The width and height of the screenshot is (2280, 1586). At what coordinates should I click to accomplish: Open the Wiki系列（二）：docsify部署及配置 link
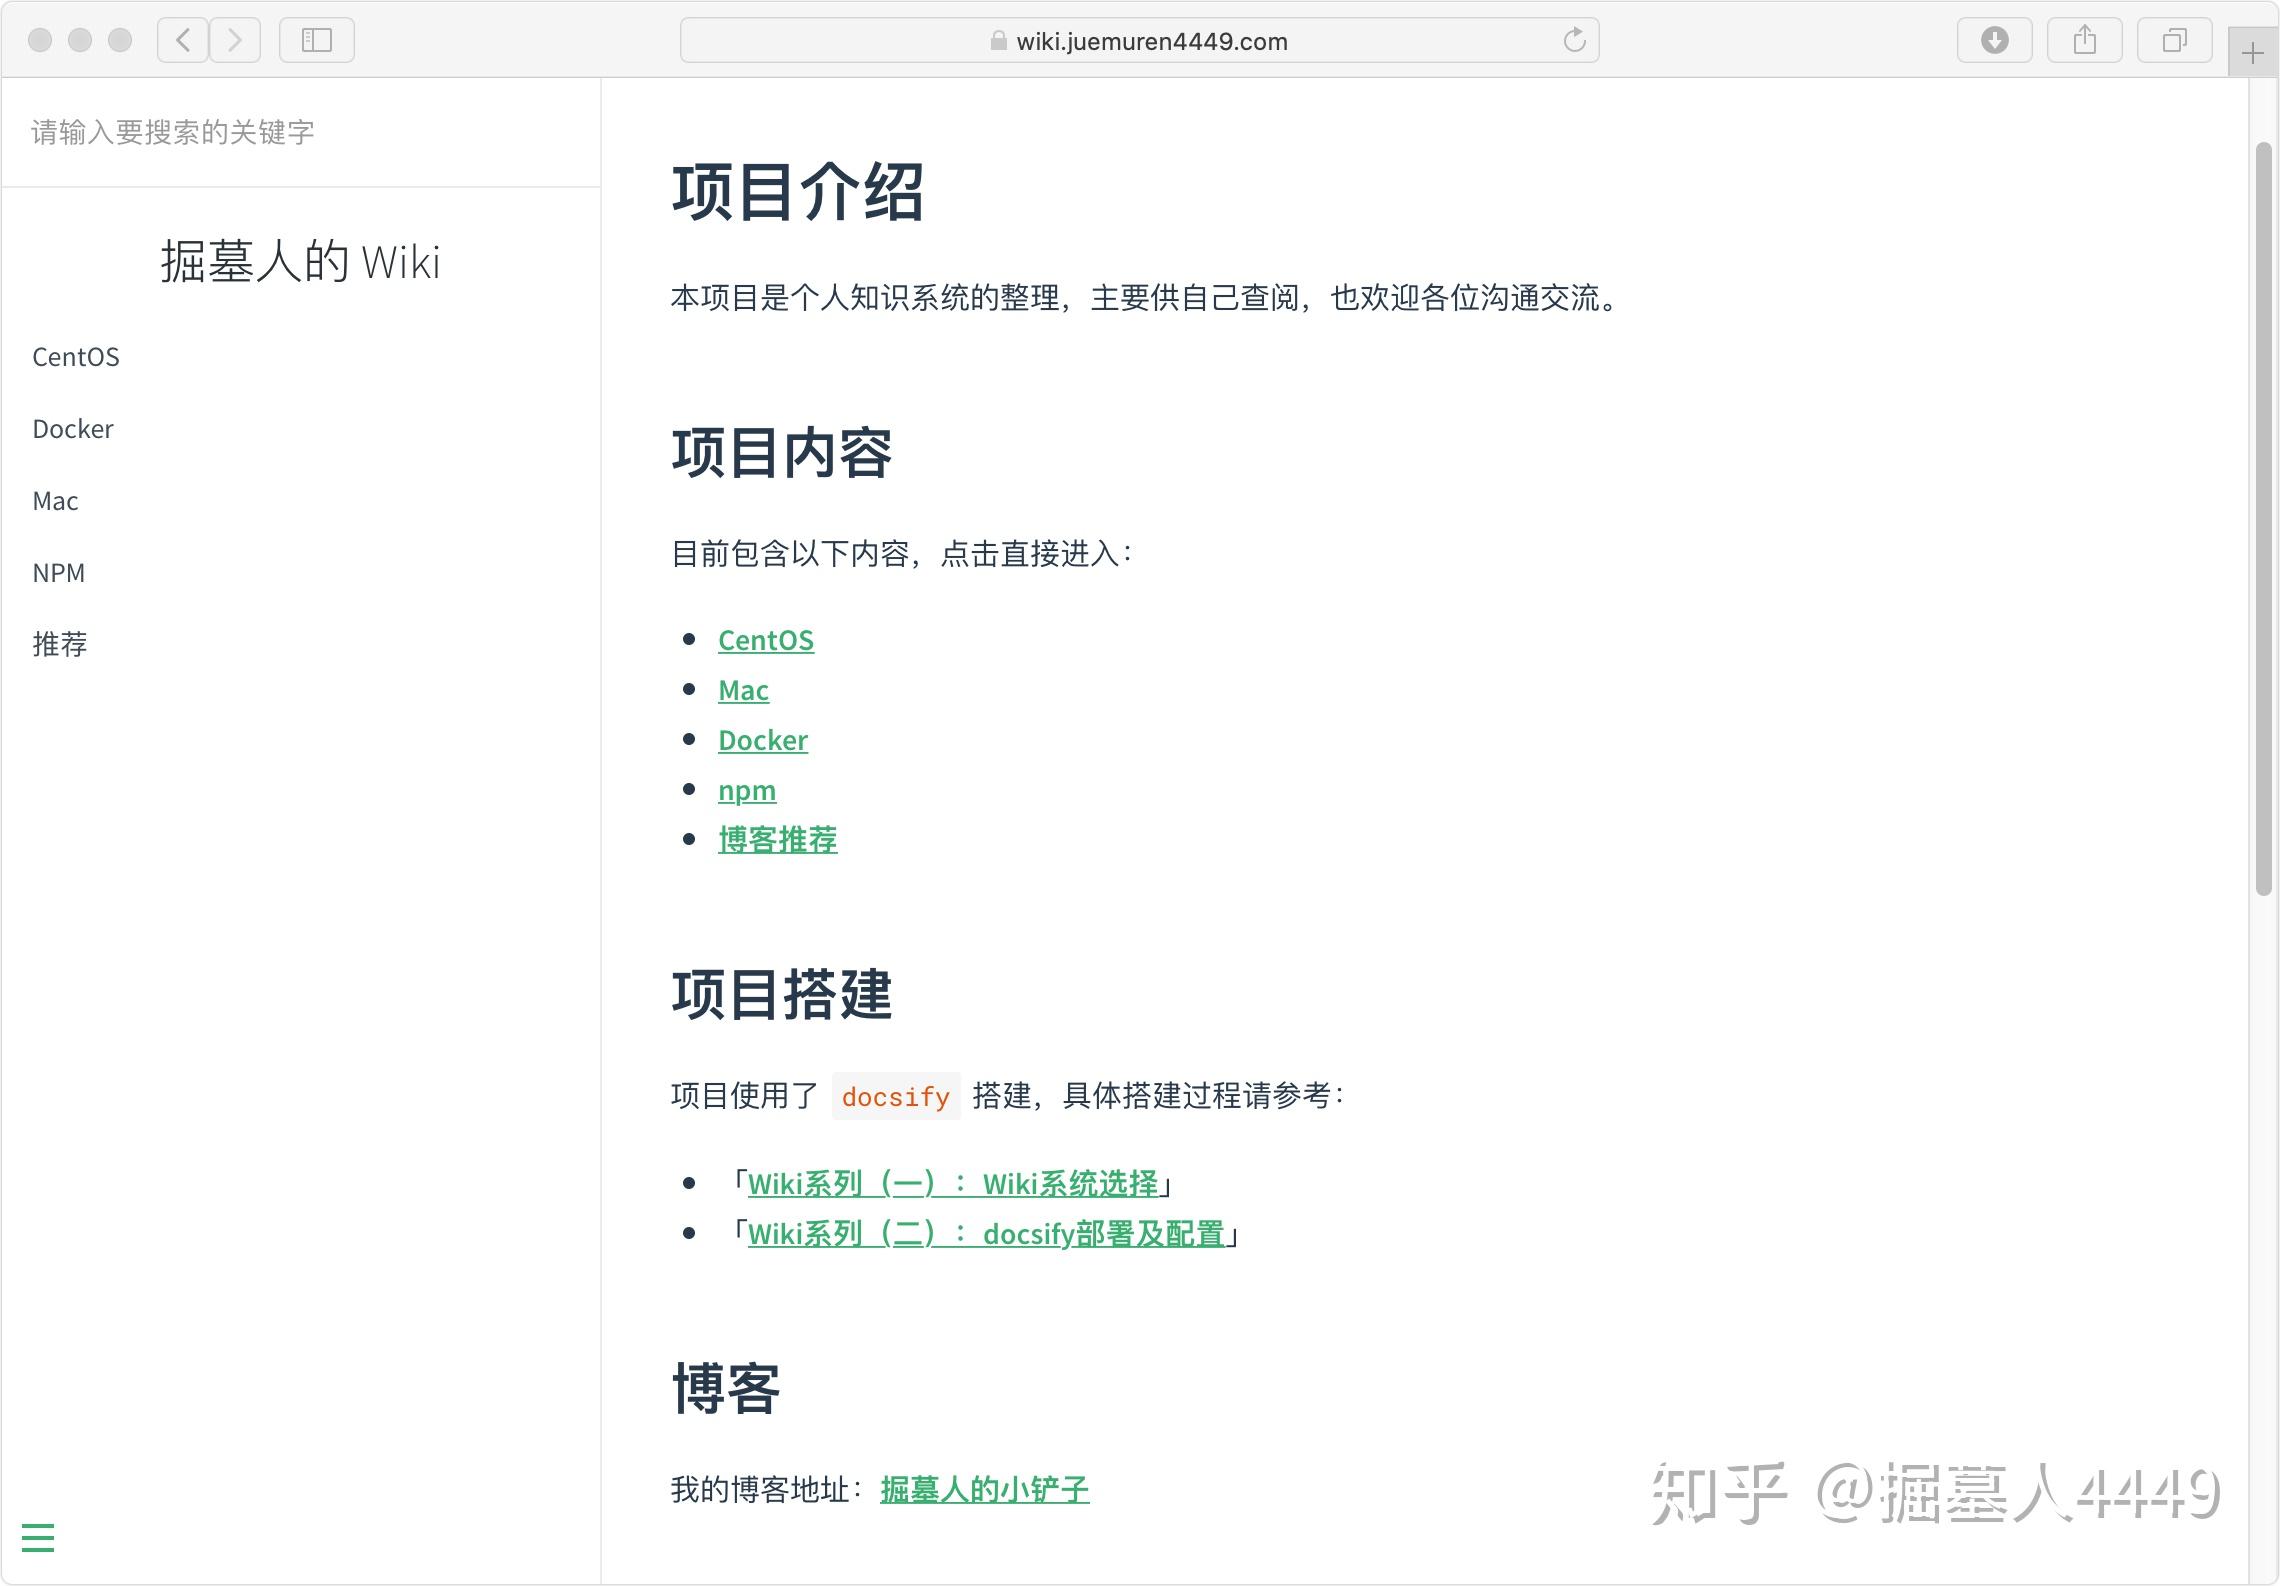click(x=987, y=1234)
